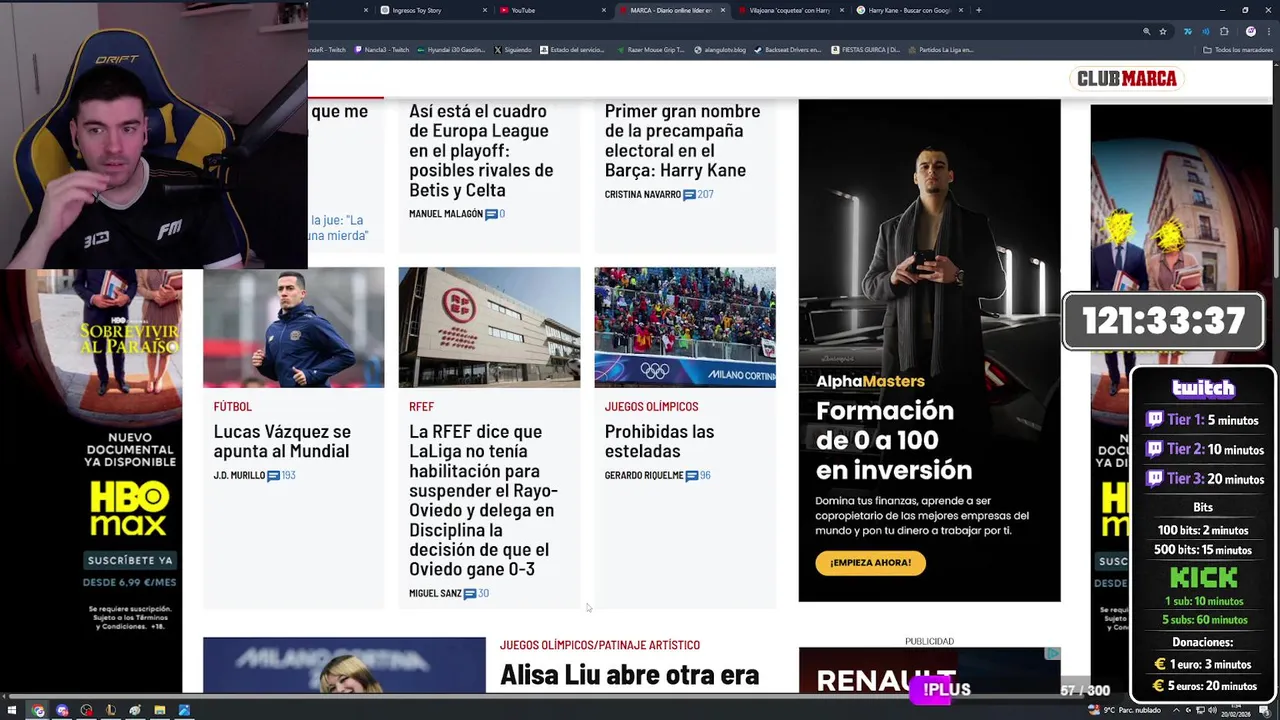This screenshot has width=1280, height=720.
Task: Select the MARCA Diario online tab
Action: (671, 10)
